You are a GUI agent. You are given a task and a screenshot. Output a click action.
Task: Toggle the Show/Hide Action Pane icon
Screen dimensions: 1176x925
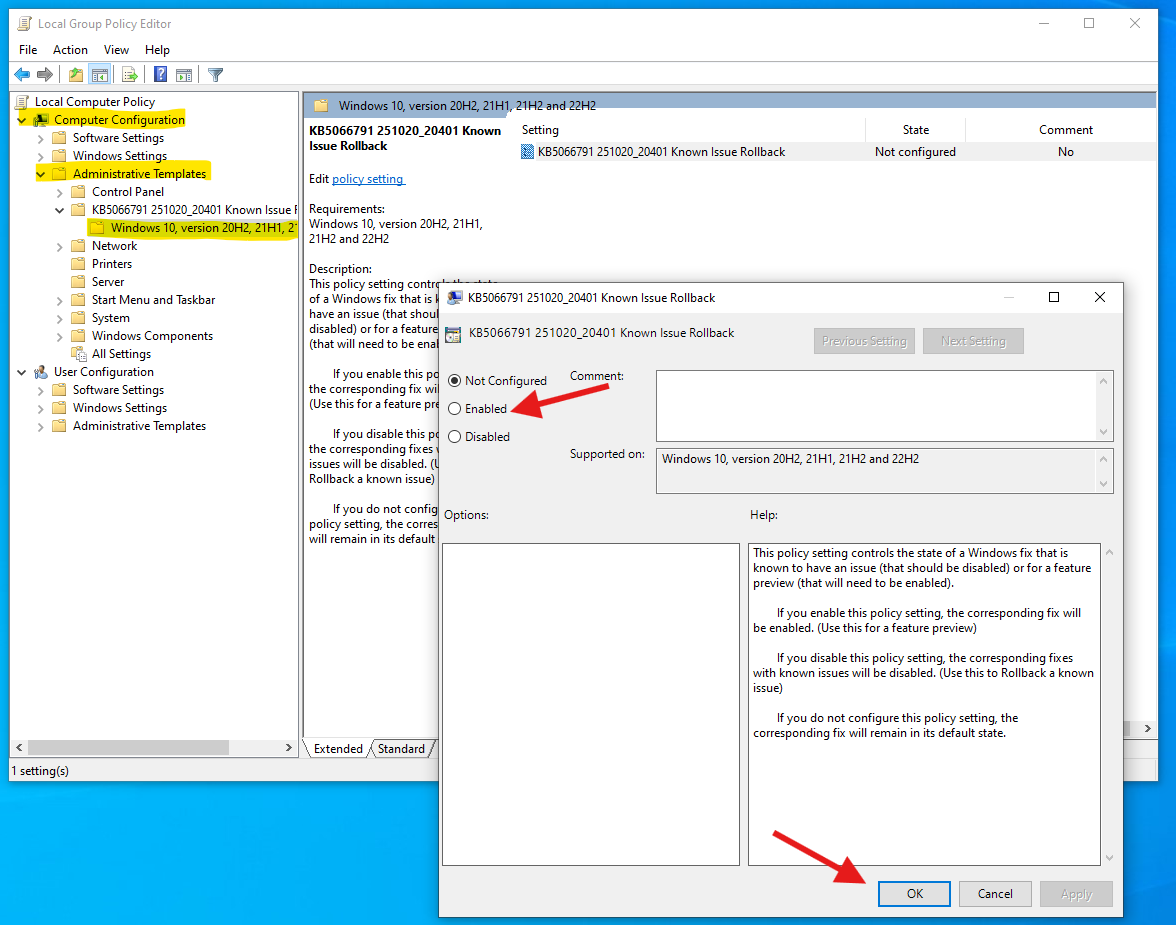point(184,74)
